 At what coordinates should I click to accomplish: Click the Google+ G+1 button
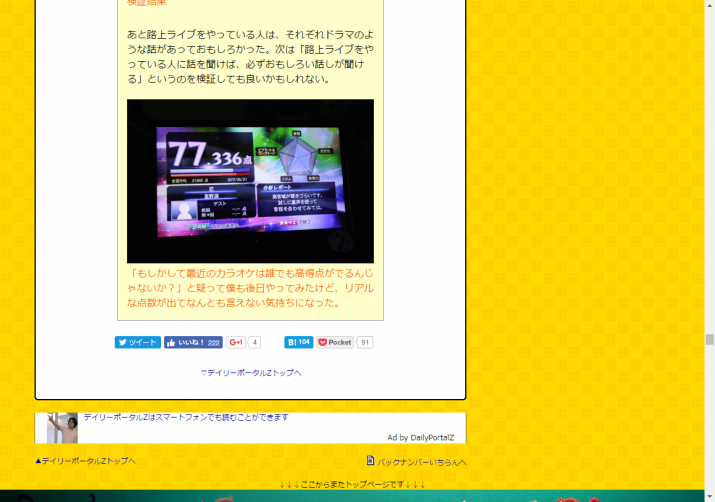(x=235, y=342)
